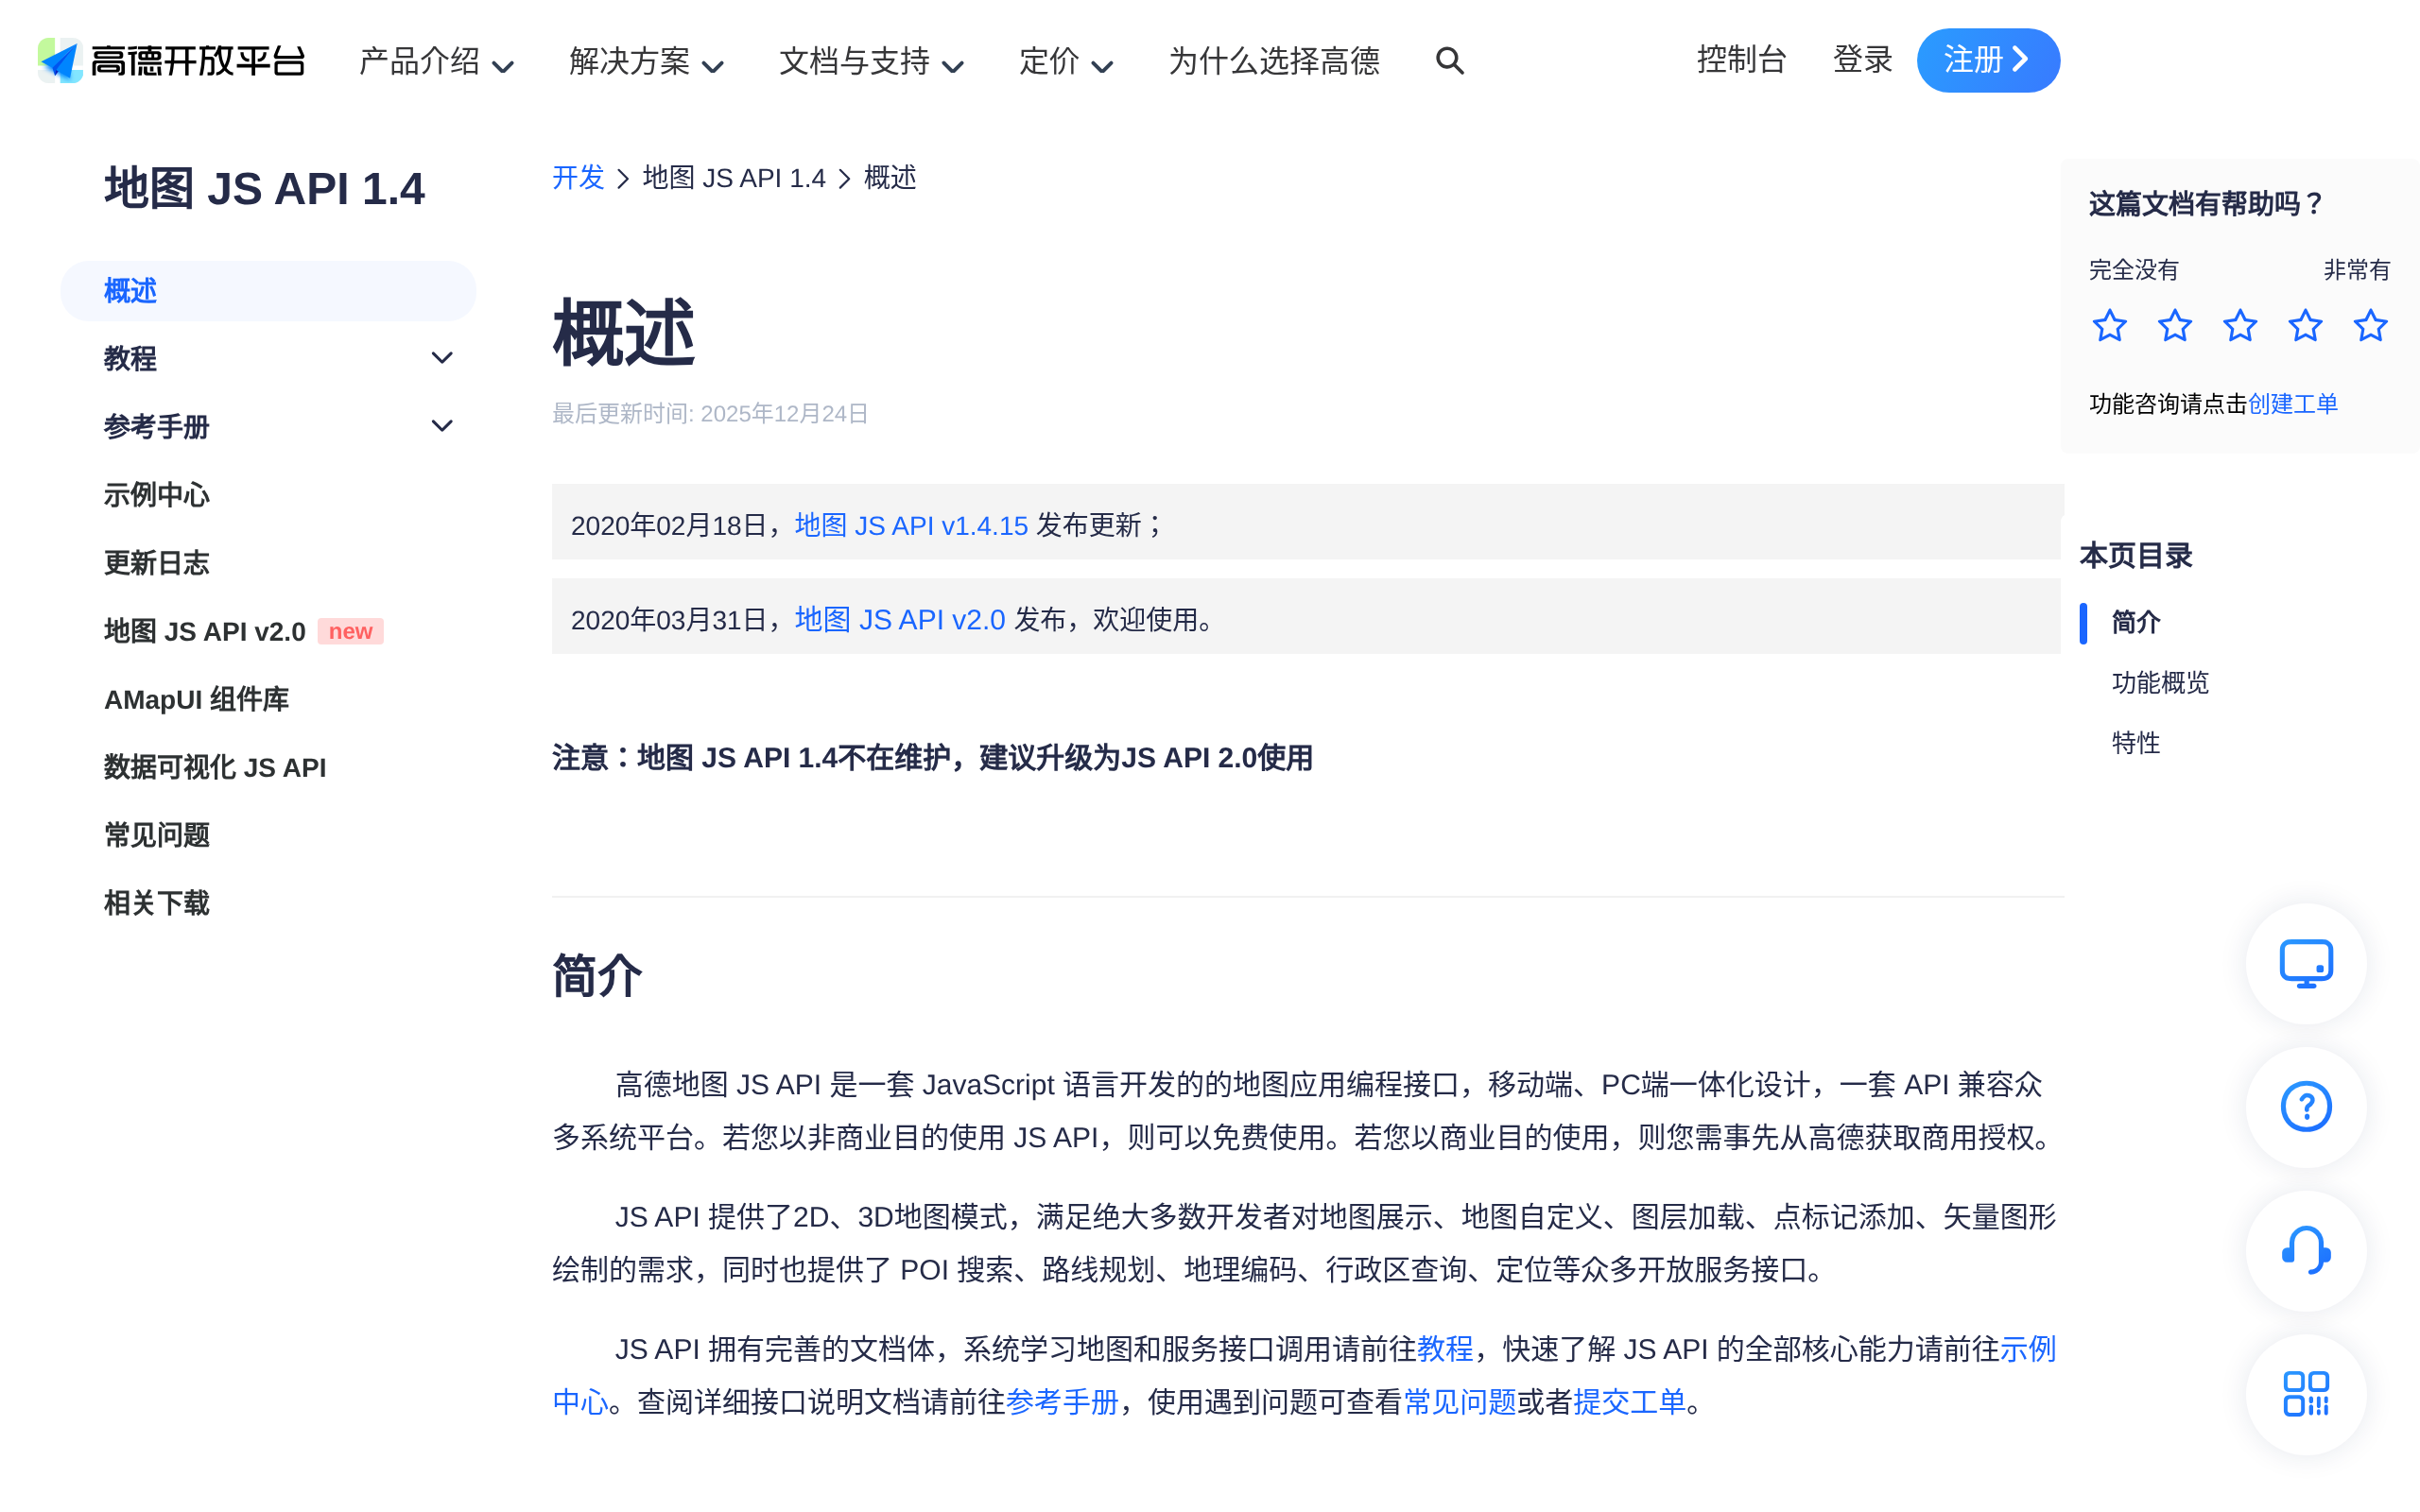Expand 文档与支持 dropdown menu
This screenshot has width=2420, height=1512.
coord(871,61)
